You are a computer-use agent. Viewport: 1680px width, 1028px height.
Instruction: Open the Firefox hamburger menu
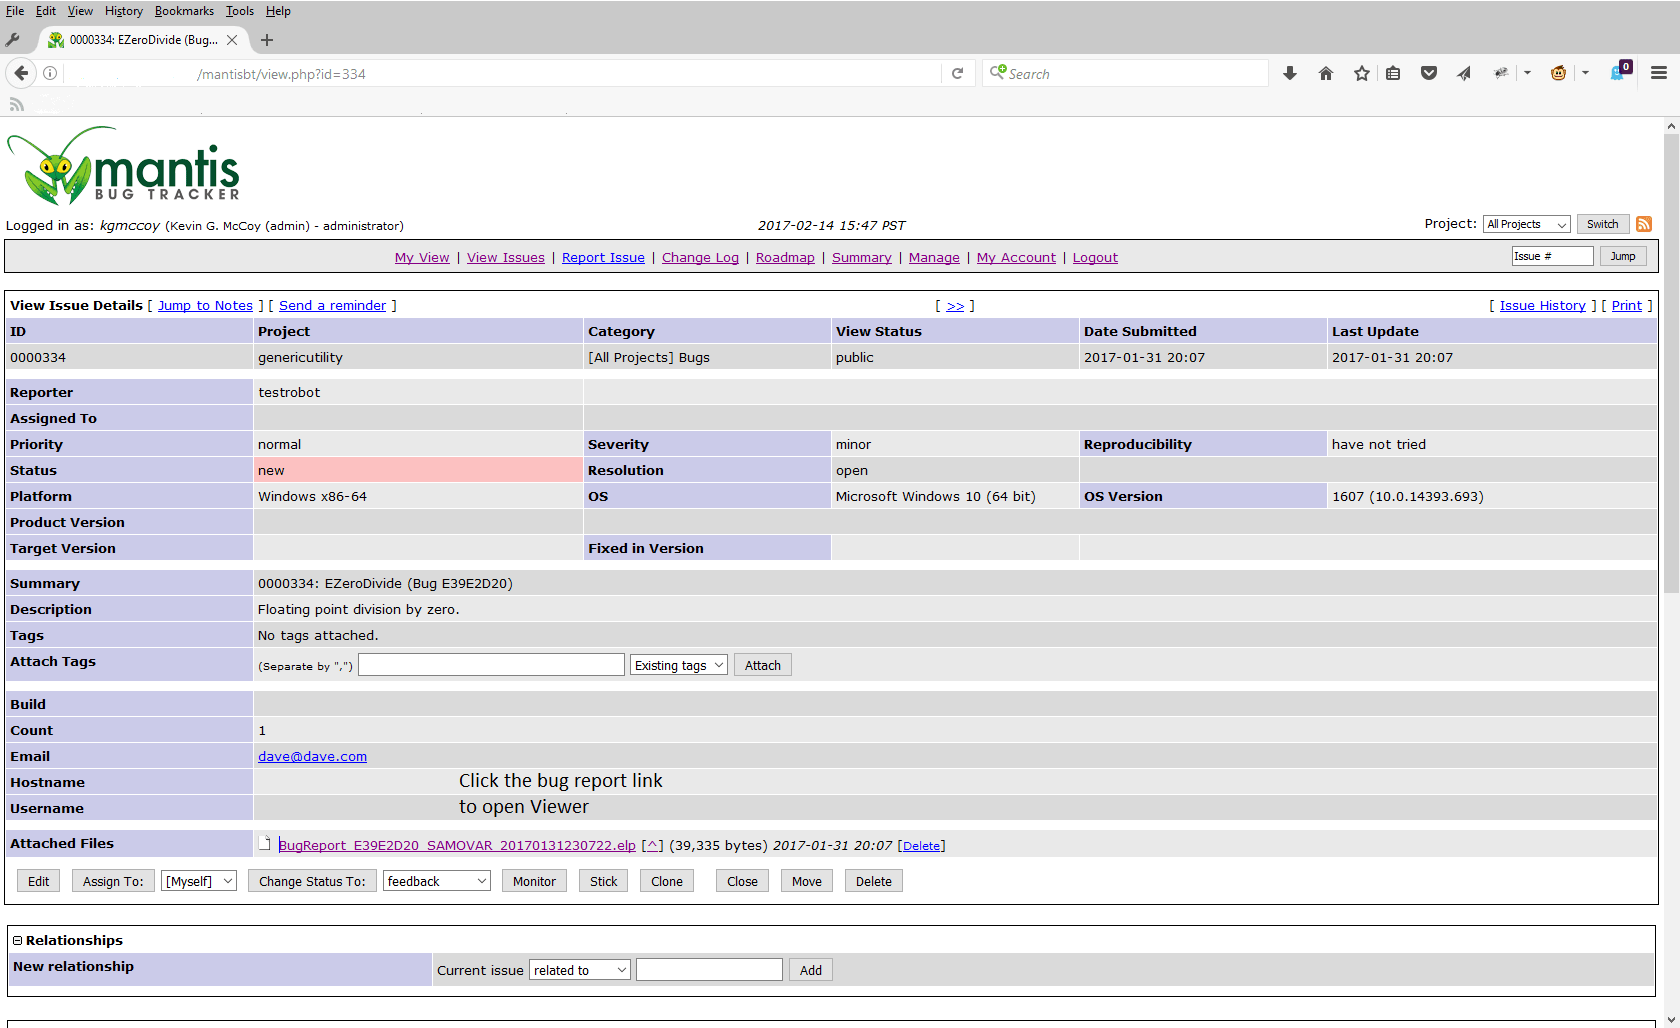[1659, 73]
